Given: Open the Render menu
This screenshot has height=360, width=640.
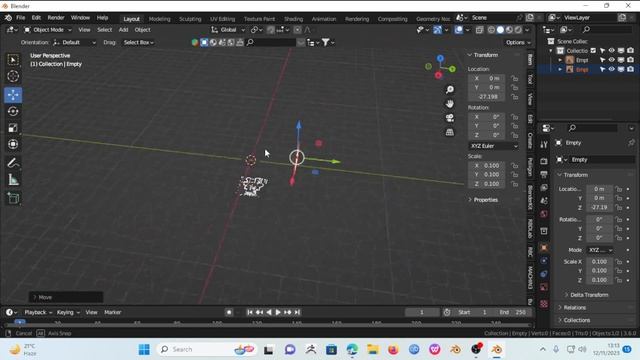Looking at the screenshot, I should [56, 18].
